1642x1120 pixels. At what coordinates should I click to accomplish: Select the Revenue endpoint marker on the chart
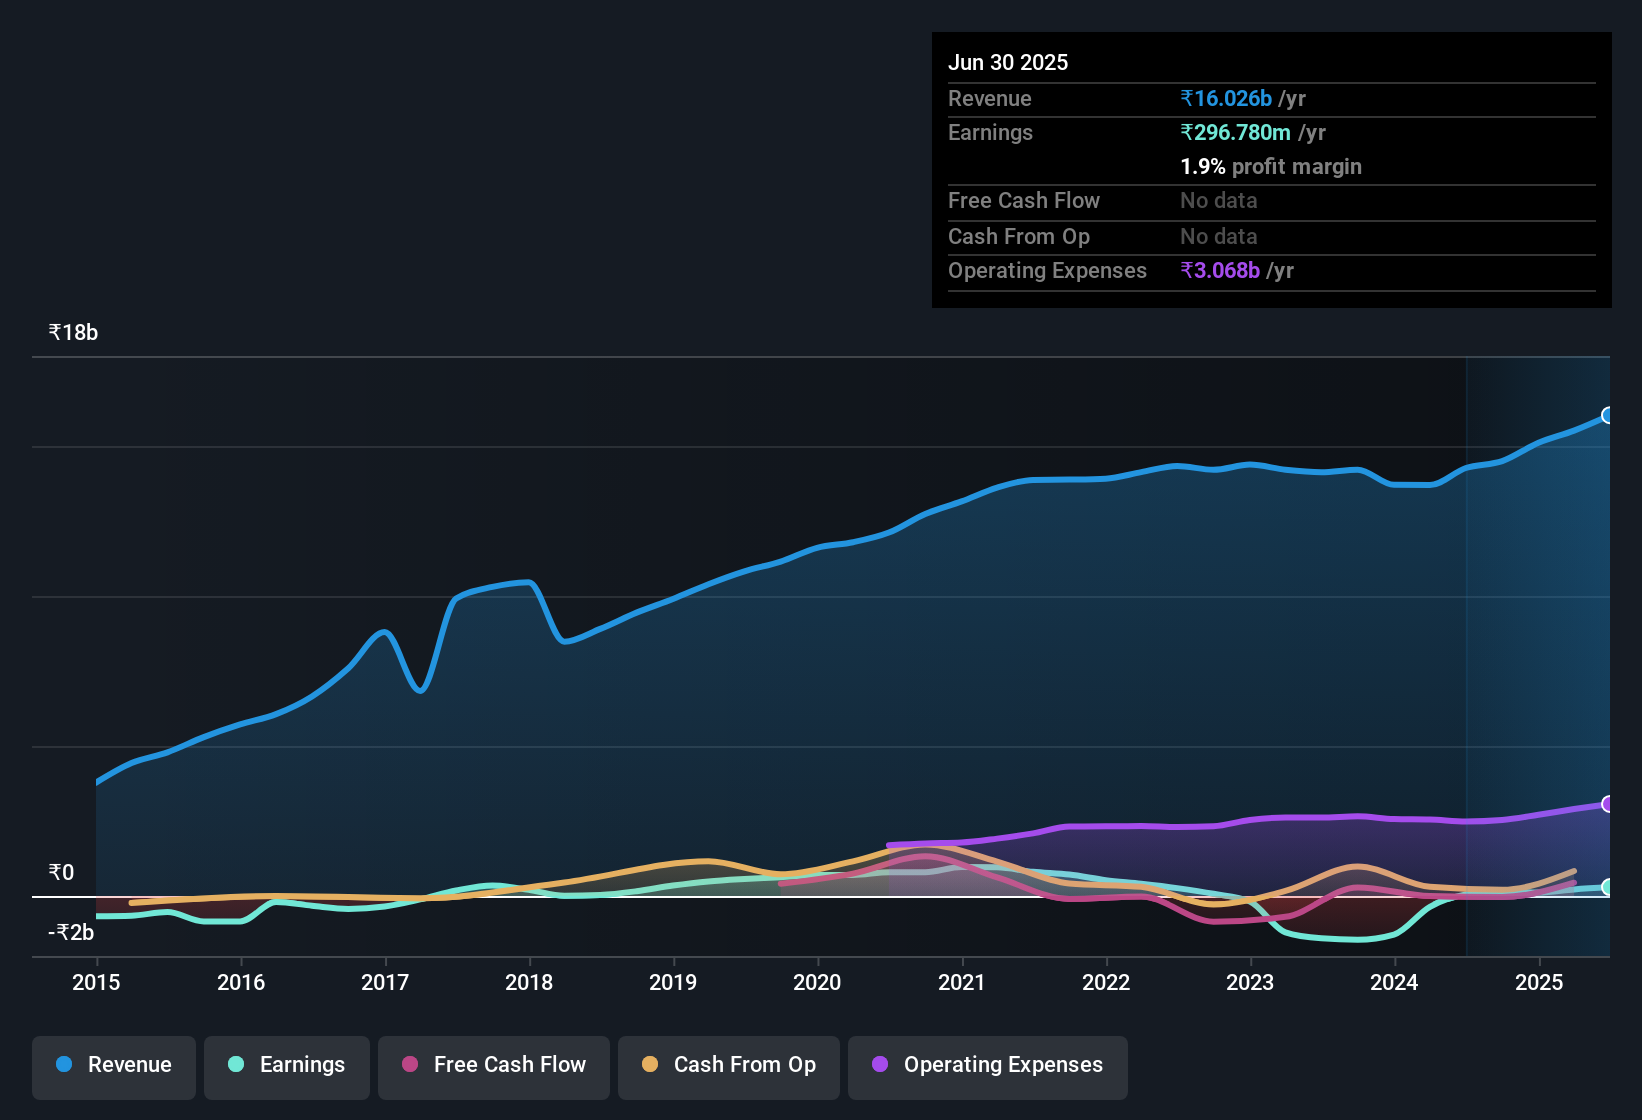[1608, 415]
